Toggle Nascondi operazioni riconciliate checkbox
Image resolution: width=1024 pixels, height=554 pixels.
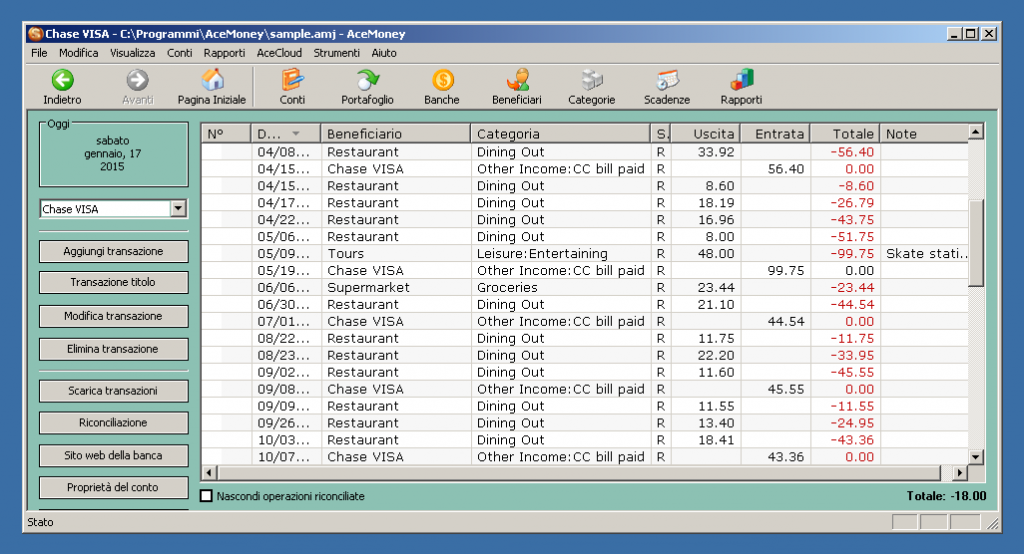click(207, 496)
